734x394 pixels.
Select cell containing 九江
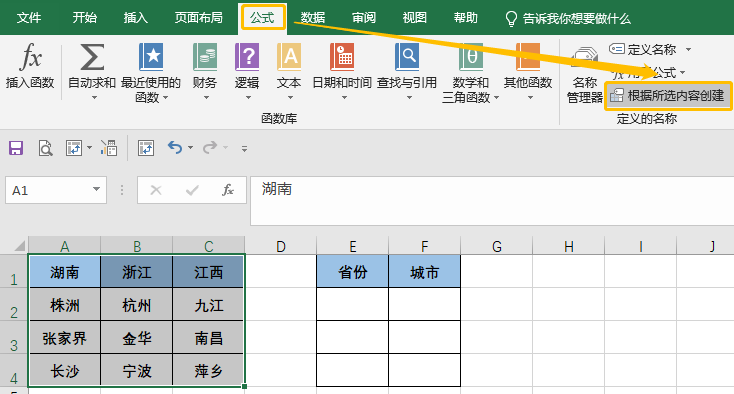pyautogui.click(x=208, y=304)
